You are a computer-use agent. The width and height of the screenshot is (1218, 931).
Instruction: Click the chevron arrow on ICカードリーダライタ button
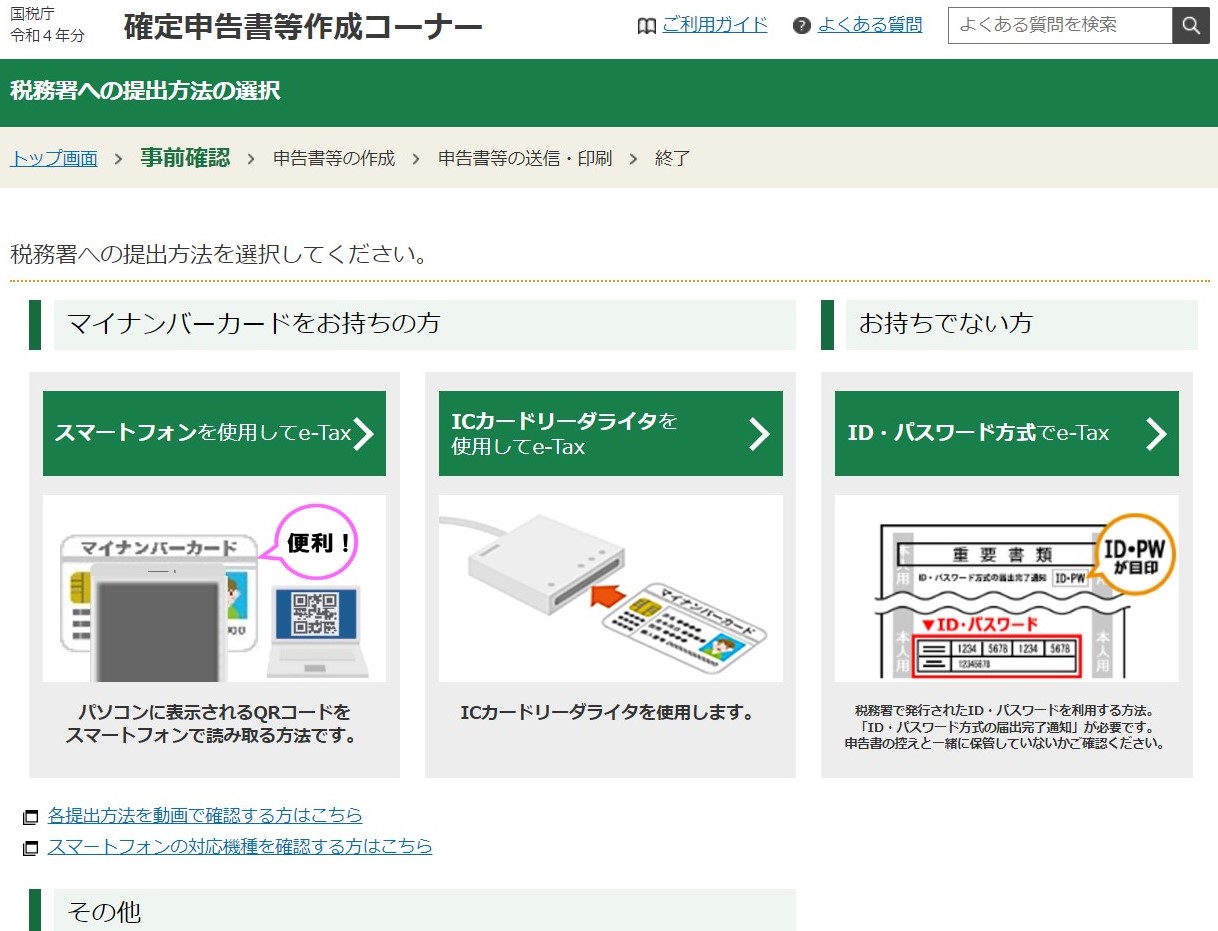(x=760, y=433)
